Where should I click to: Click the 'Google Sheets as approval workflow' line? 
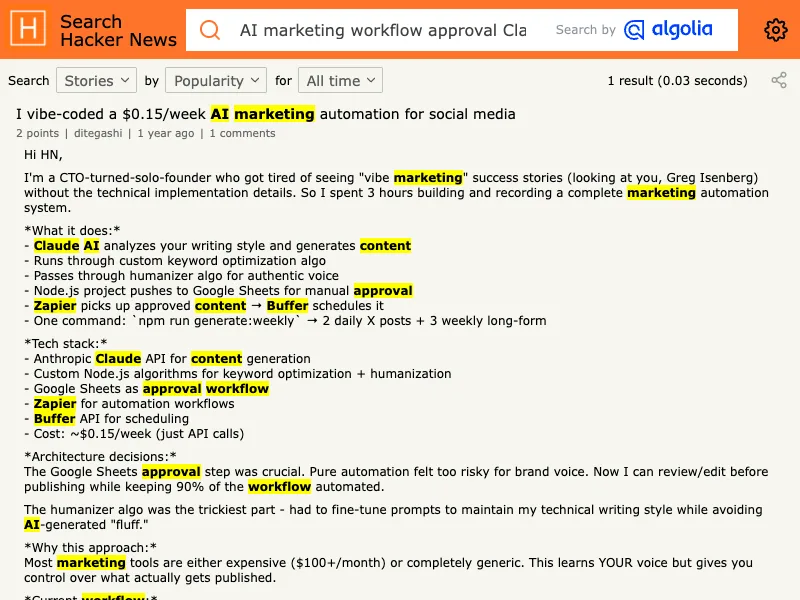coord(146,389)
